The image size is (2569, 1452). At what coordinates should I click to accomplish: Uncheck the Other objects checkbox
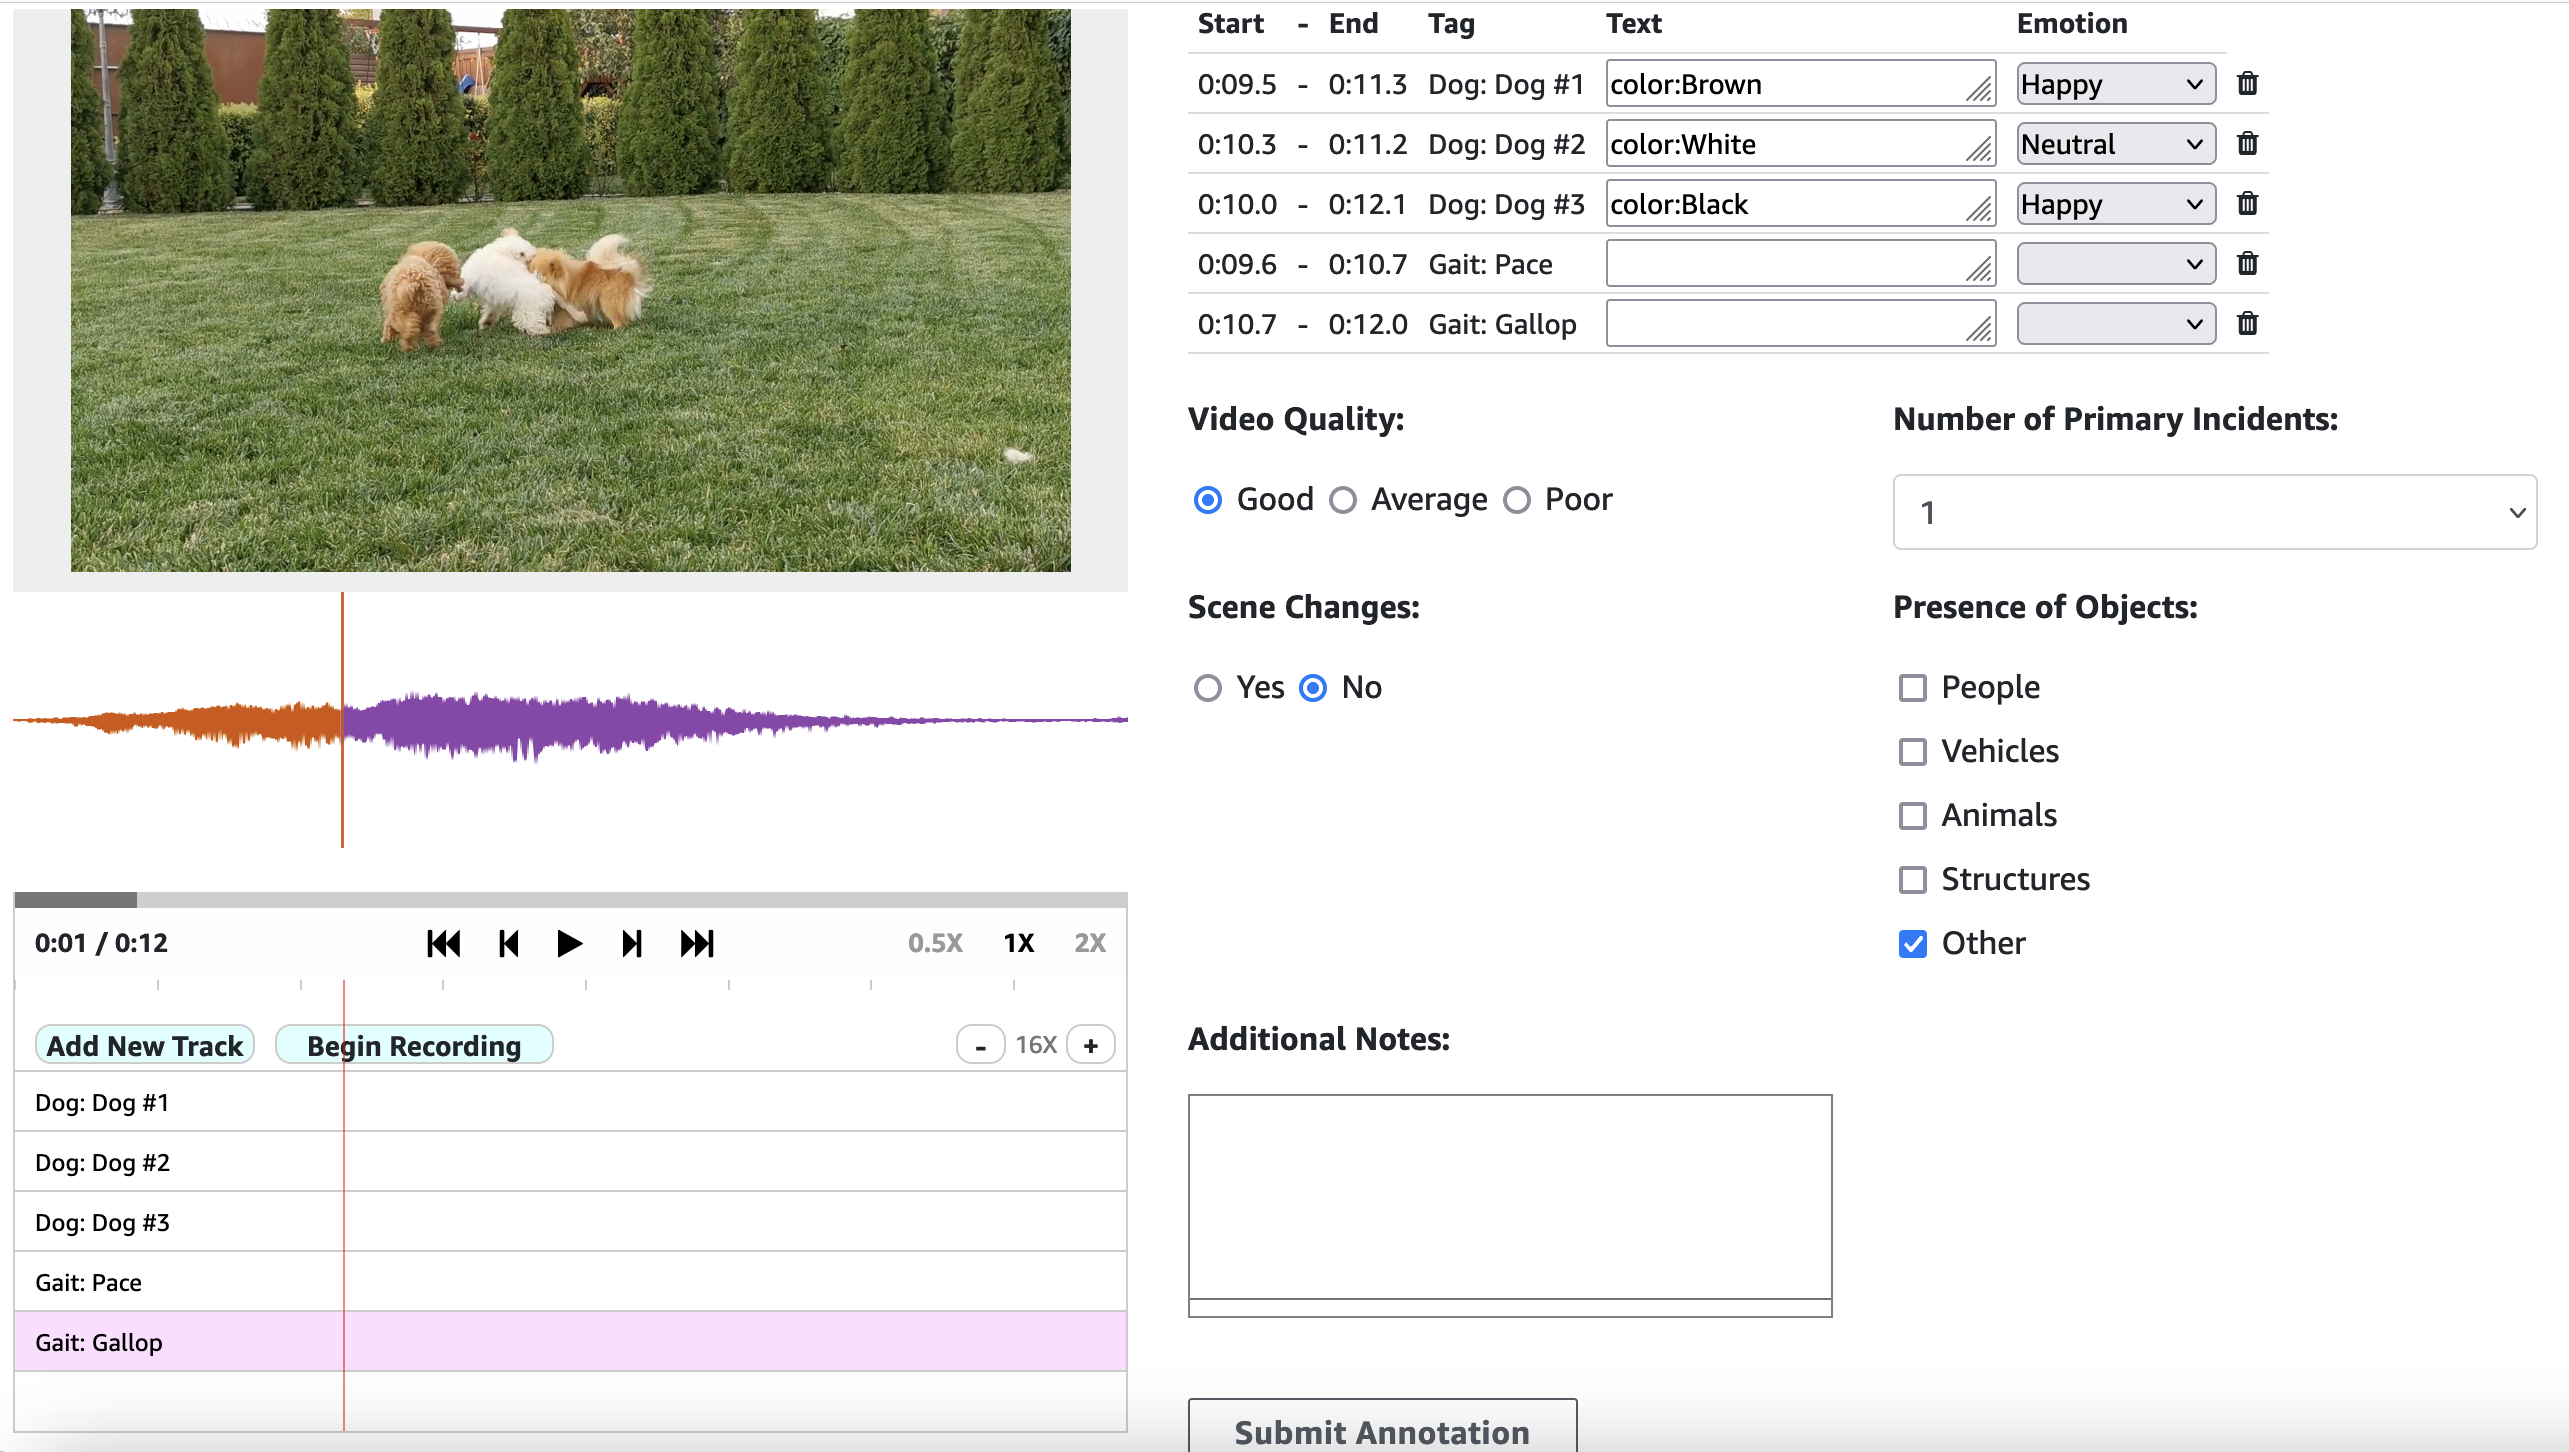click(1912, 944)
